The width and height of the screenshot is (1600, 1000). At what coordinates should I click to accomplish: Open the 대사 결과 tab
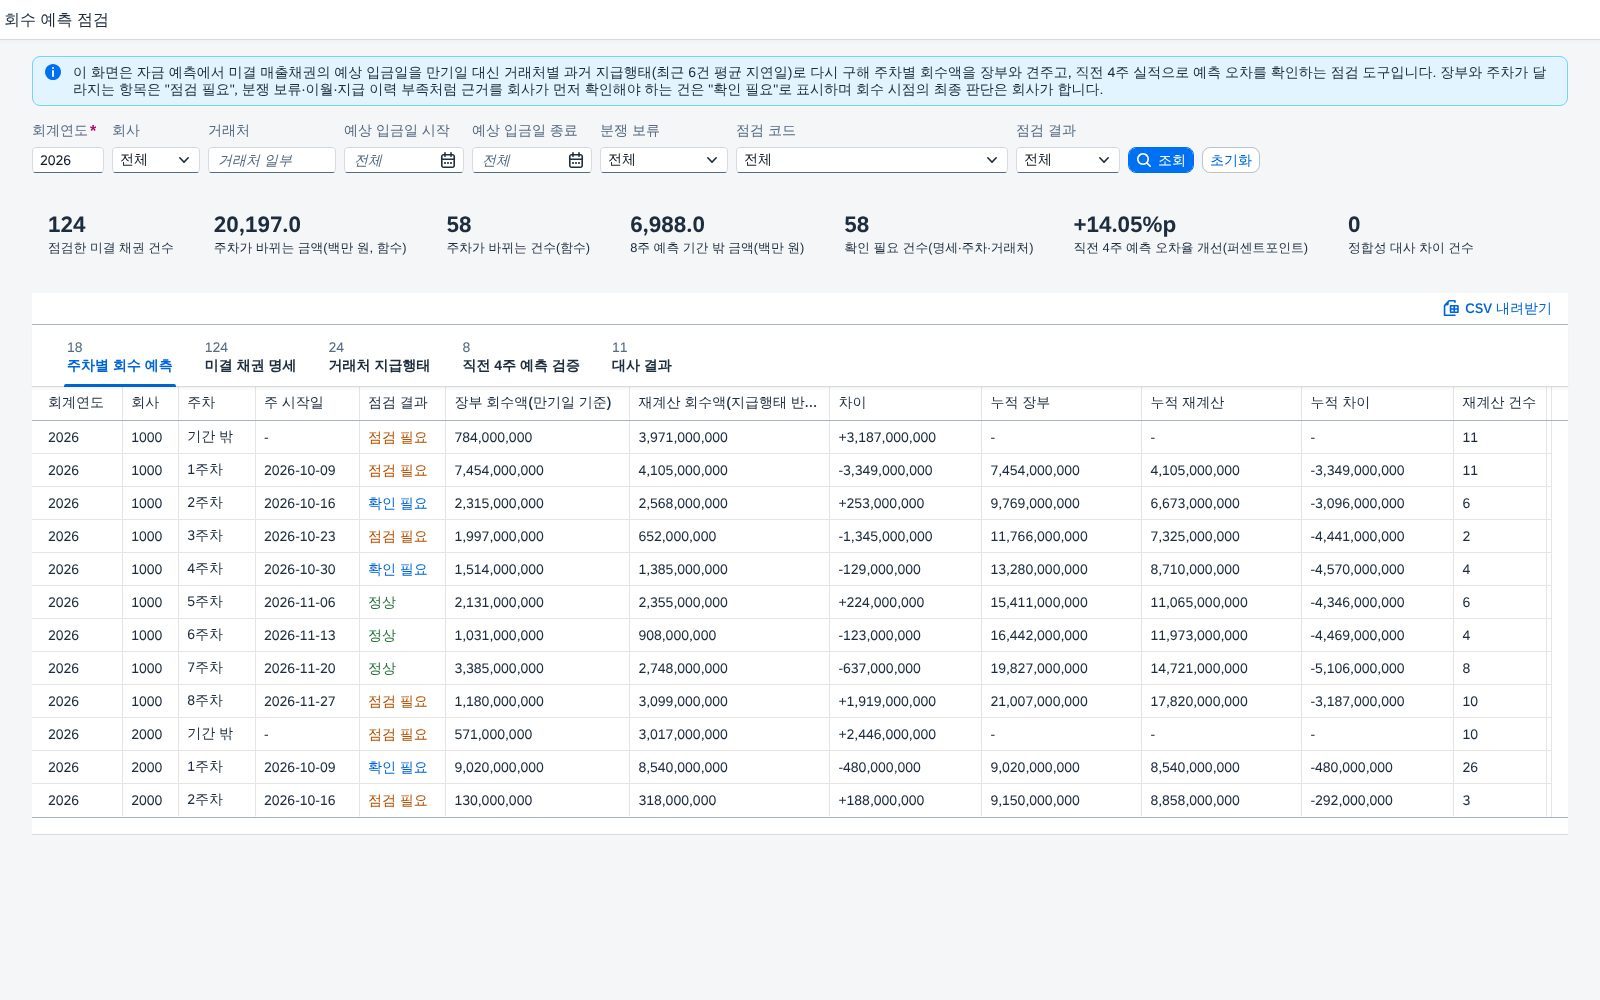click(642, 358)
